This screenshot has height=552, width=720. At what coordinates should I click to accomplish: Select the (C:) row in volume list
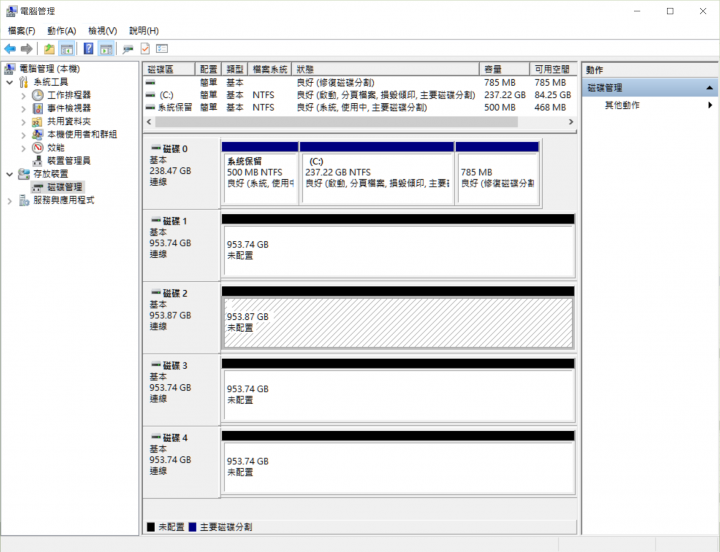point(360,95)
